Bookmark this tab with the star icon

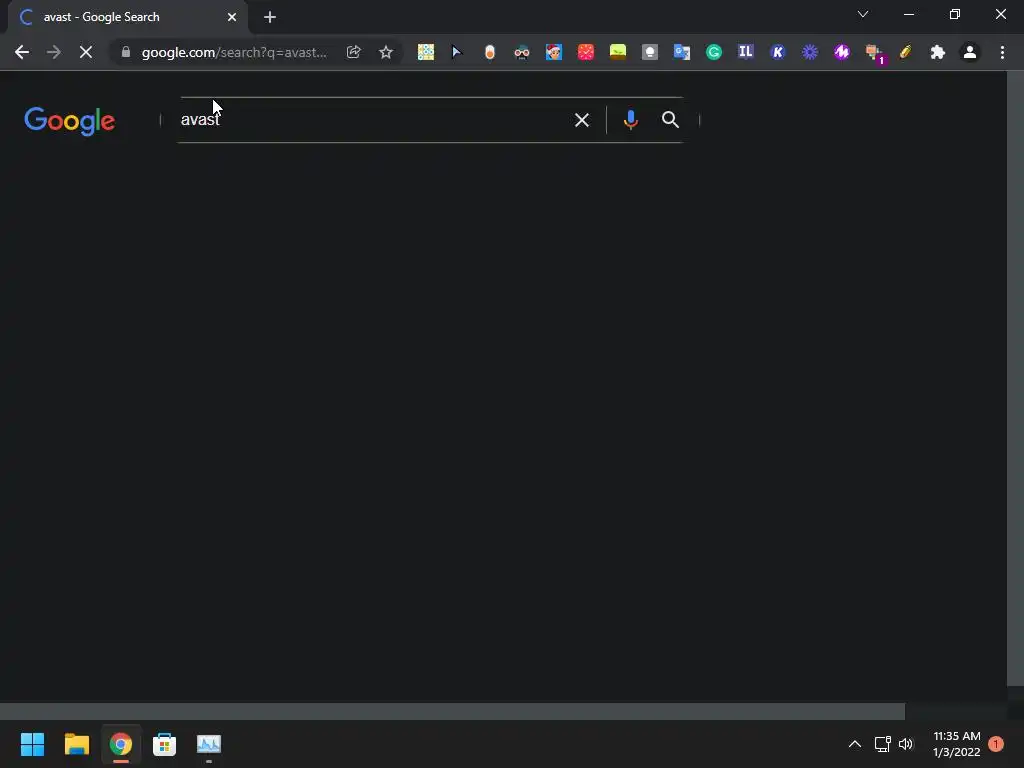pyautogui.click(x=386, y=52)
